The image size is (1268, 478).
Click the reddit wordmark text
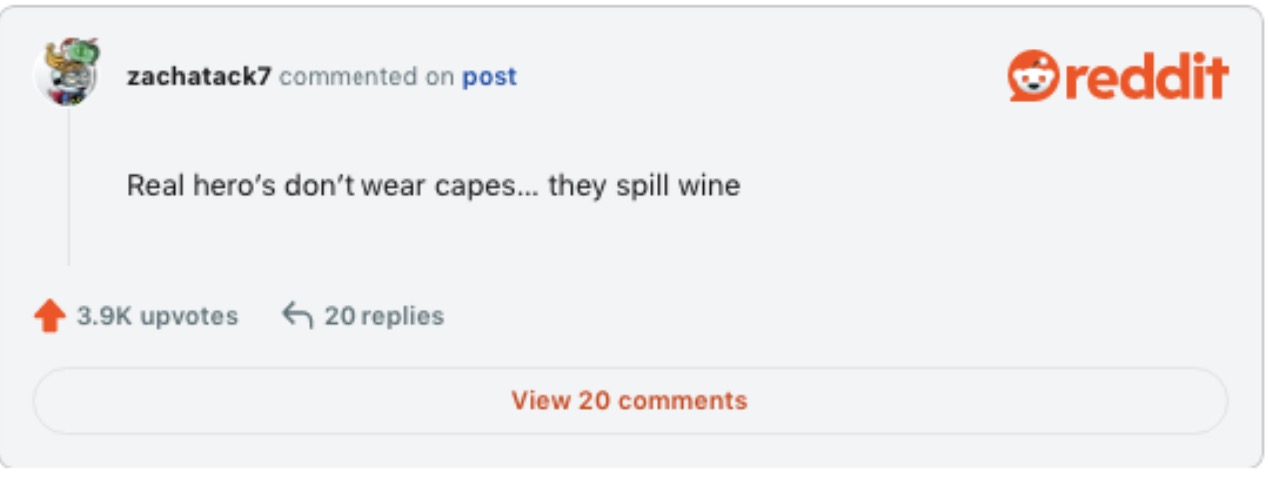point(1140,78)
